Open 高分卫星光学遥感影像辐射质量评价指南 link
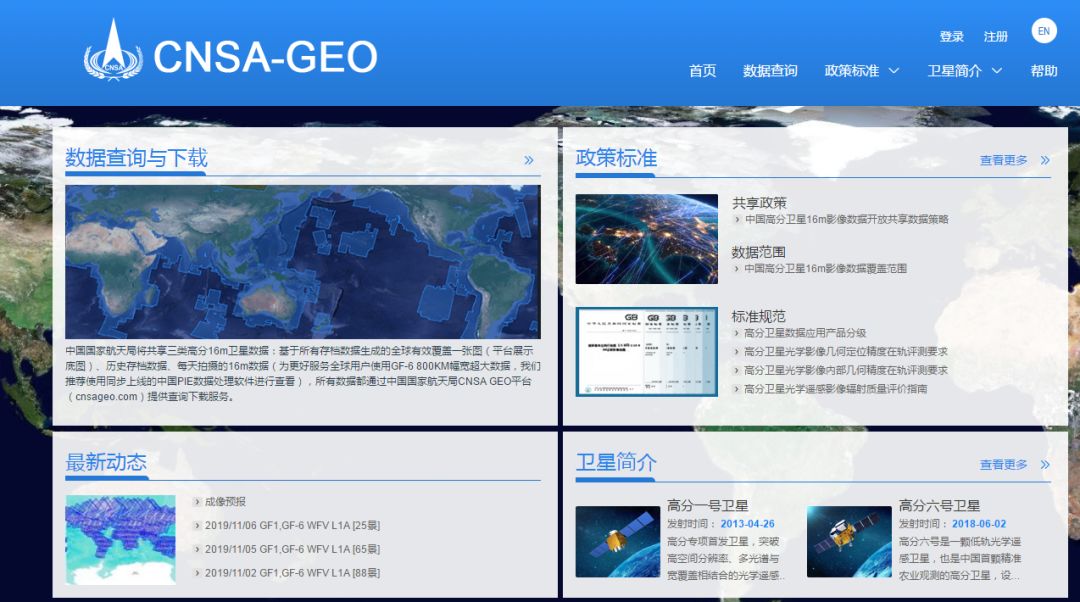 point(835,388)
